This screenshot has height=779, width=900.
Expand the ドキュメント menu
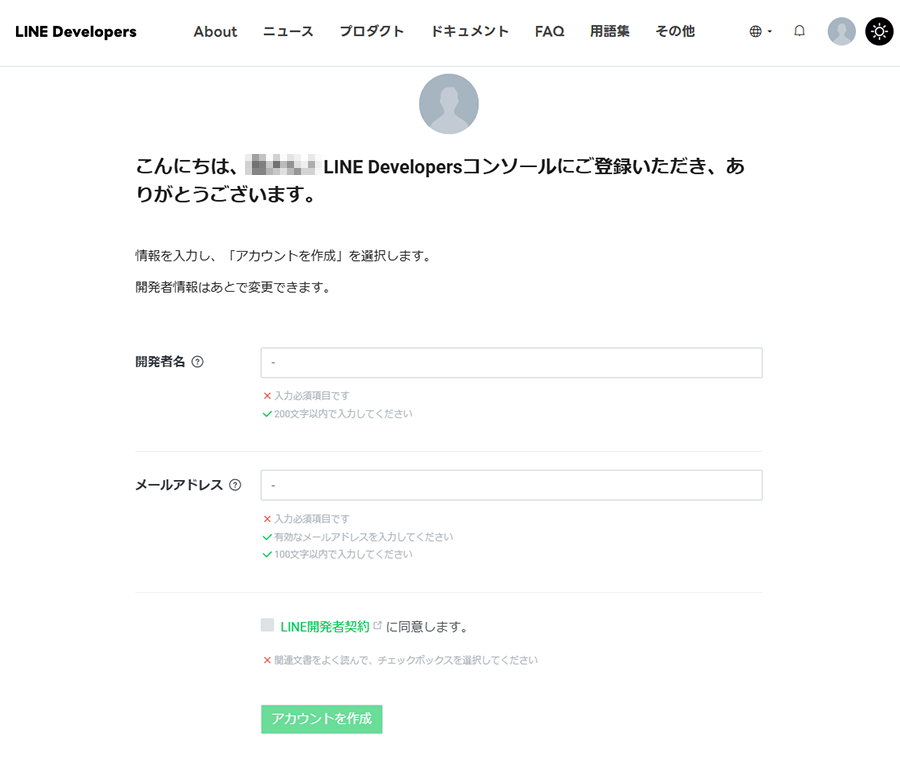point(469,31)
